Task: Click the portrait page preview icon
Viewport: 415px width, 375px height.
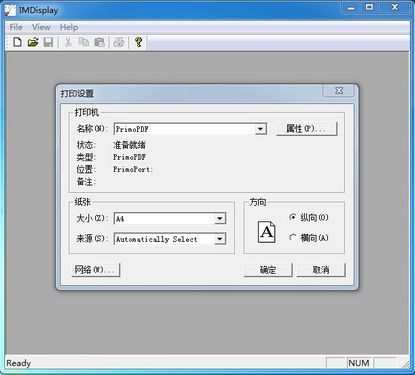Action: tap(267, 232)
